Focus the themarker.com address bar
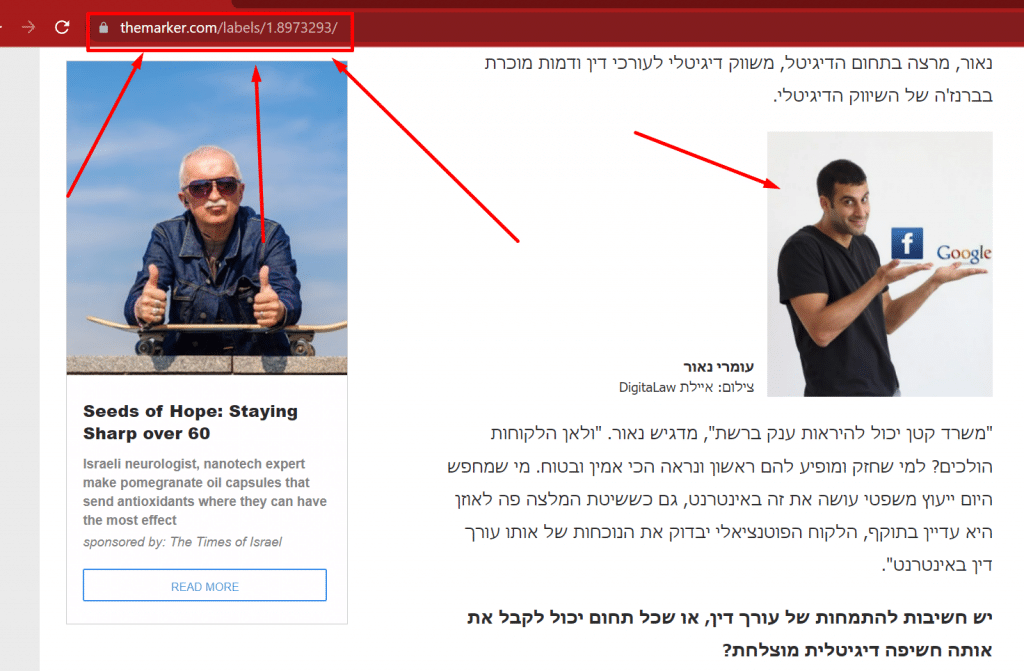This screenshot has width=1024, height=671. click(x=221, y=28)
